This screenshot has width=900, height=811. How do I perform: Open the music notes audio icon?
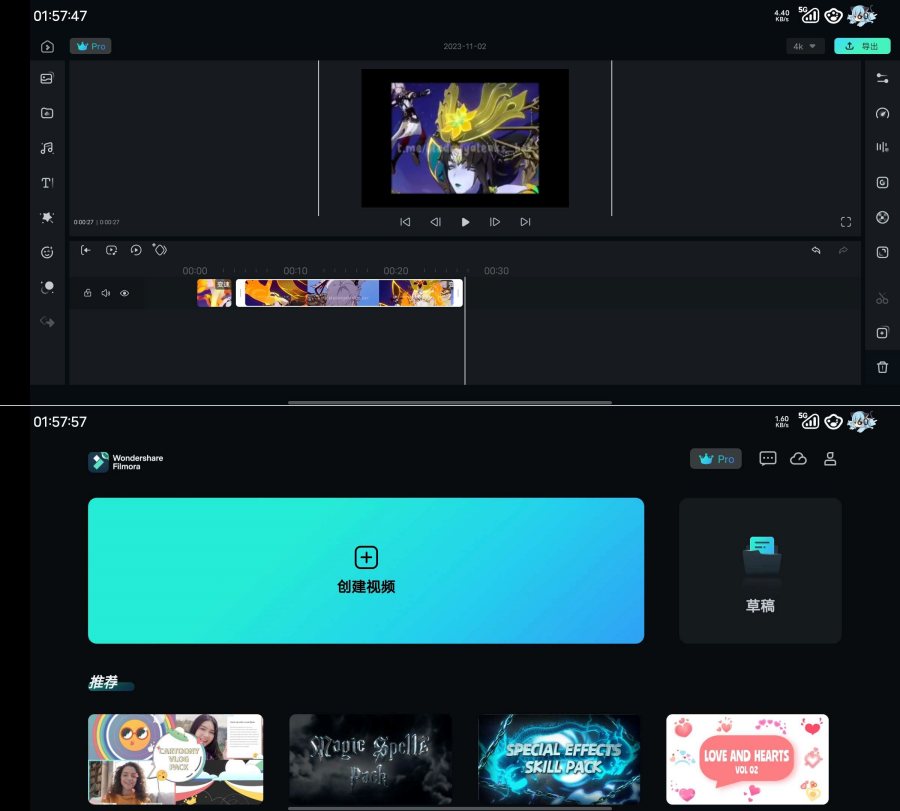pos(47,148)
